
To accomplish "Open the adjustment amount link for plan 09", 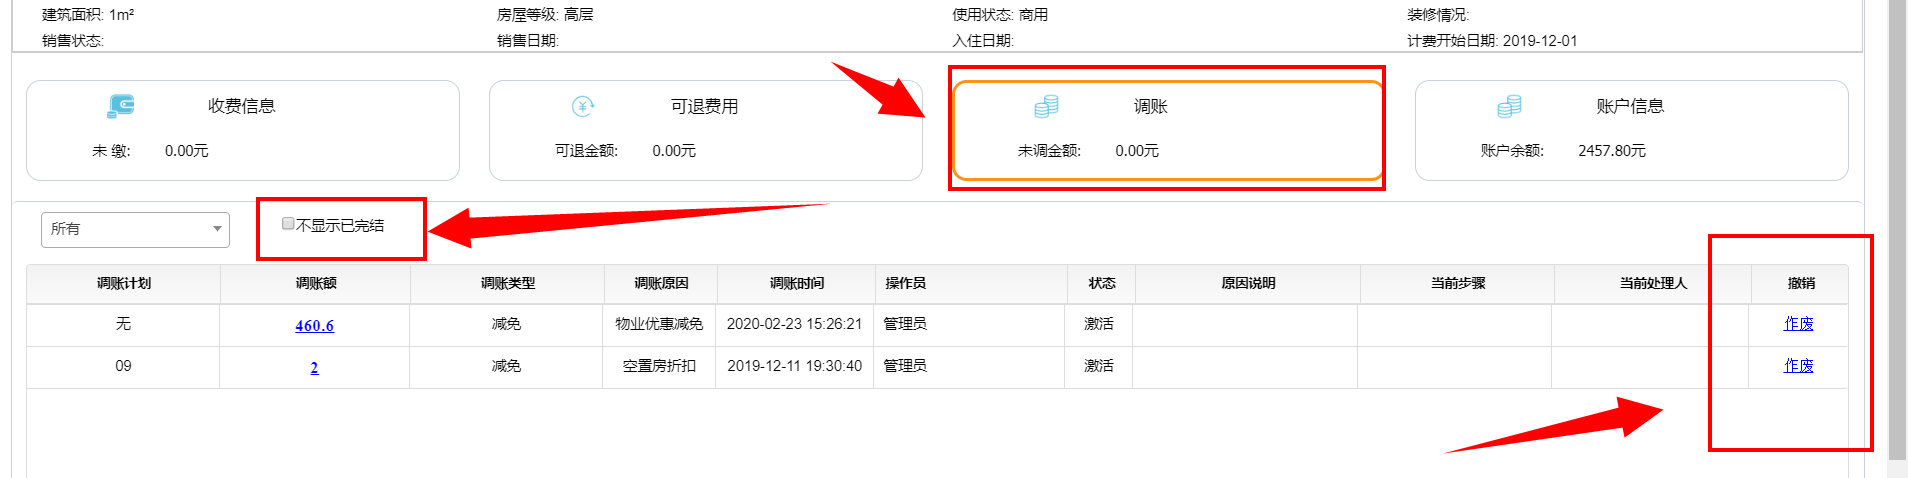I will coord(314,368).
